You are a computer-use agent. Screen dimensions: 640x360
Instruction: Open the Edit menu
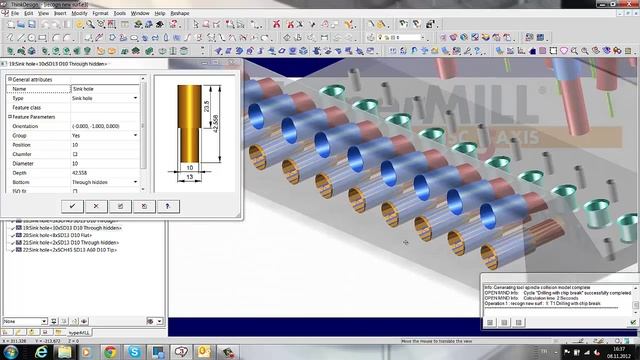tap(29, 13)
